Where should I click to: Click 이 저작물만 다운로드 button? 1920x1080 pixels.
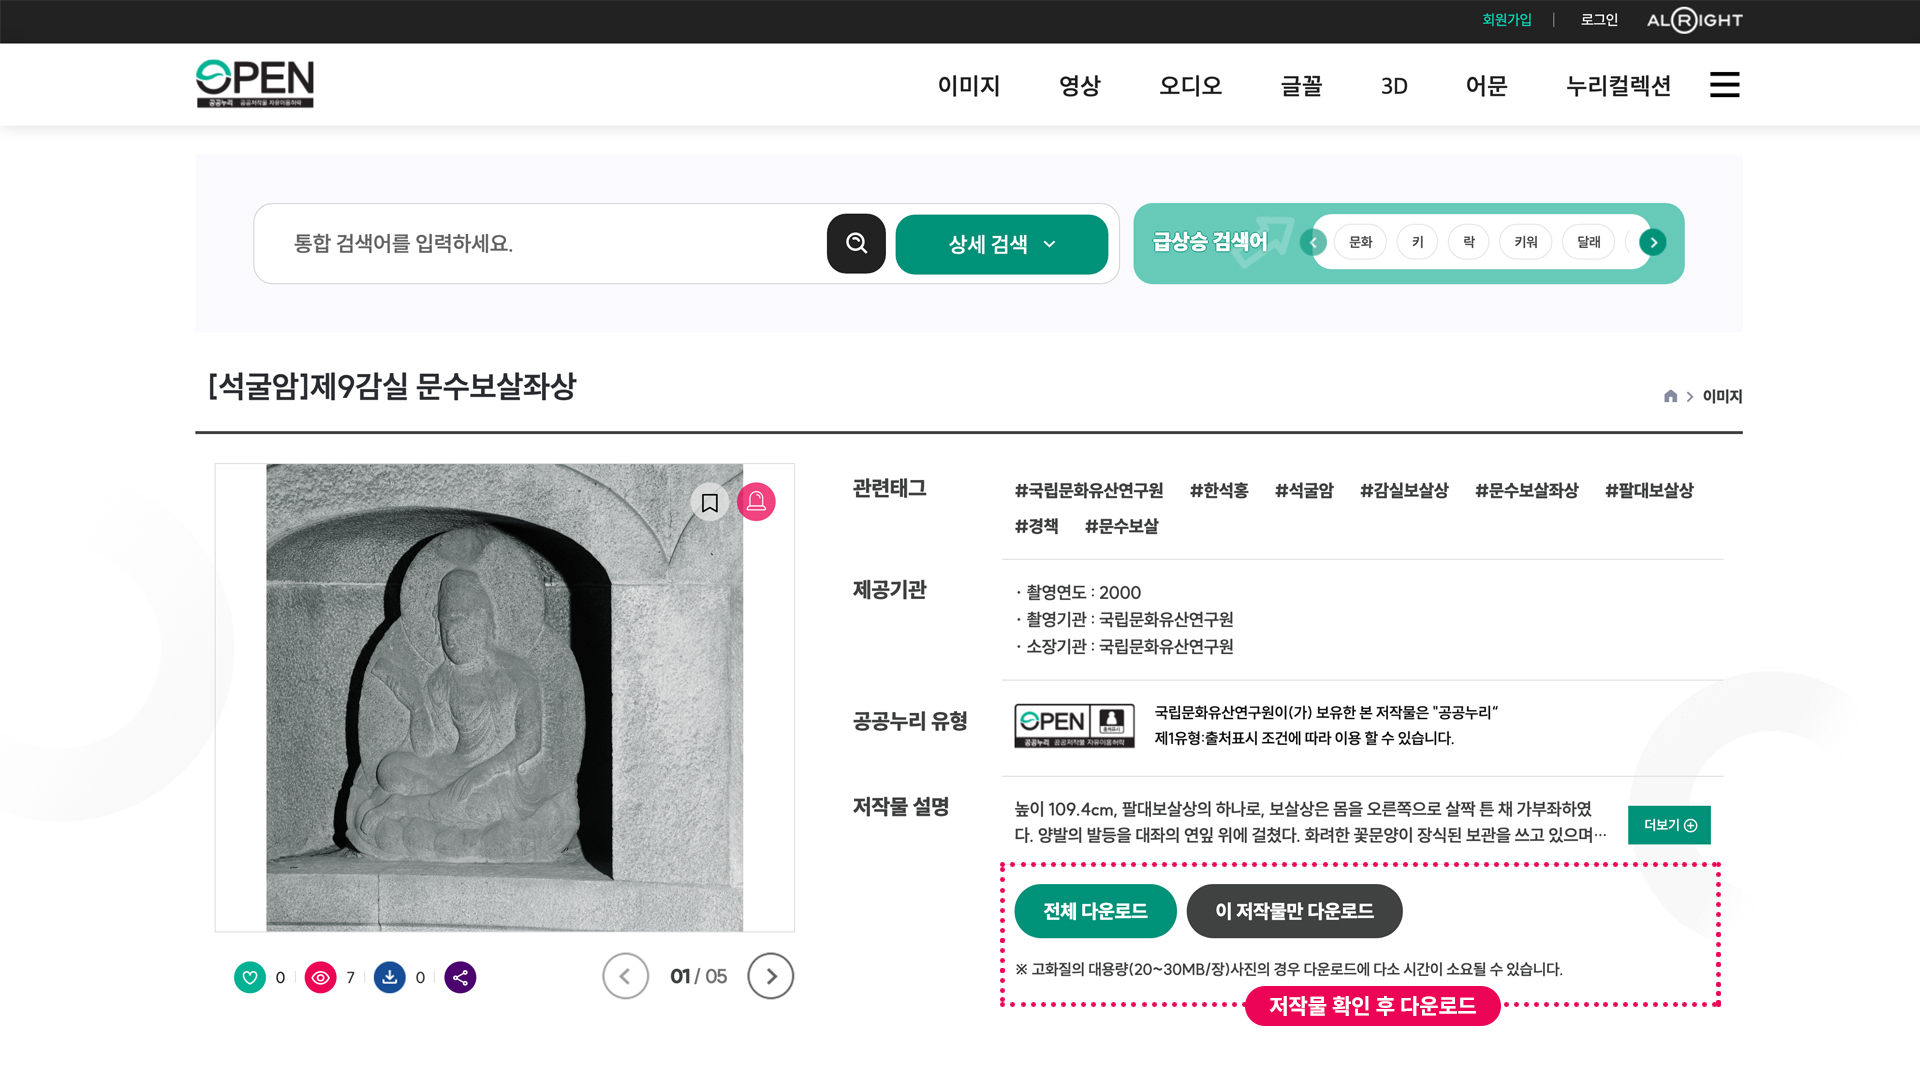[x=1294, y=911]
